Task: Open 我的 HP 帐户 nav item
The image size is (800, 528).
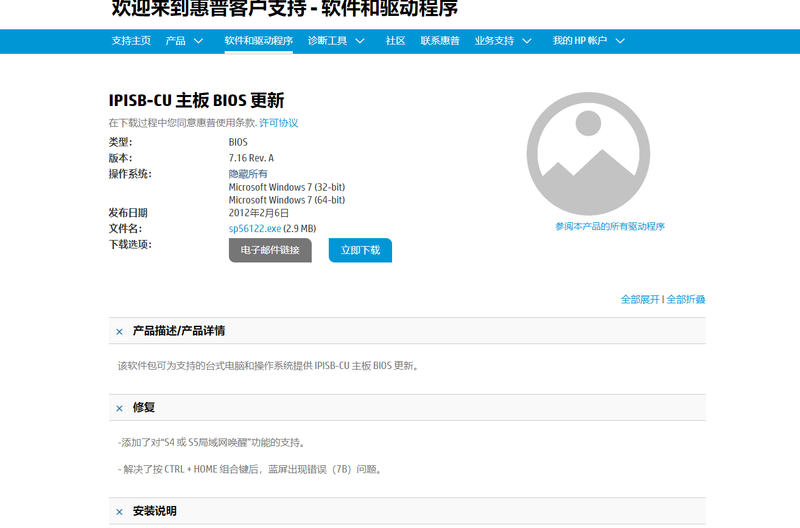Action: pos(580,41)
